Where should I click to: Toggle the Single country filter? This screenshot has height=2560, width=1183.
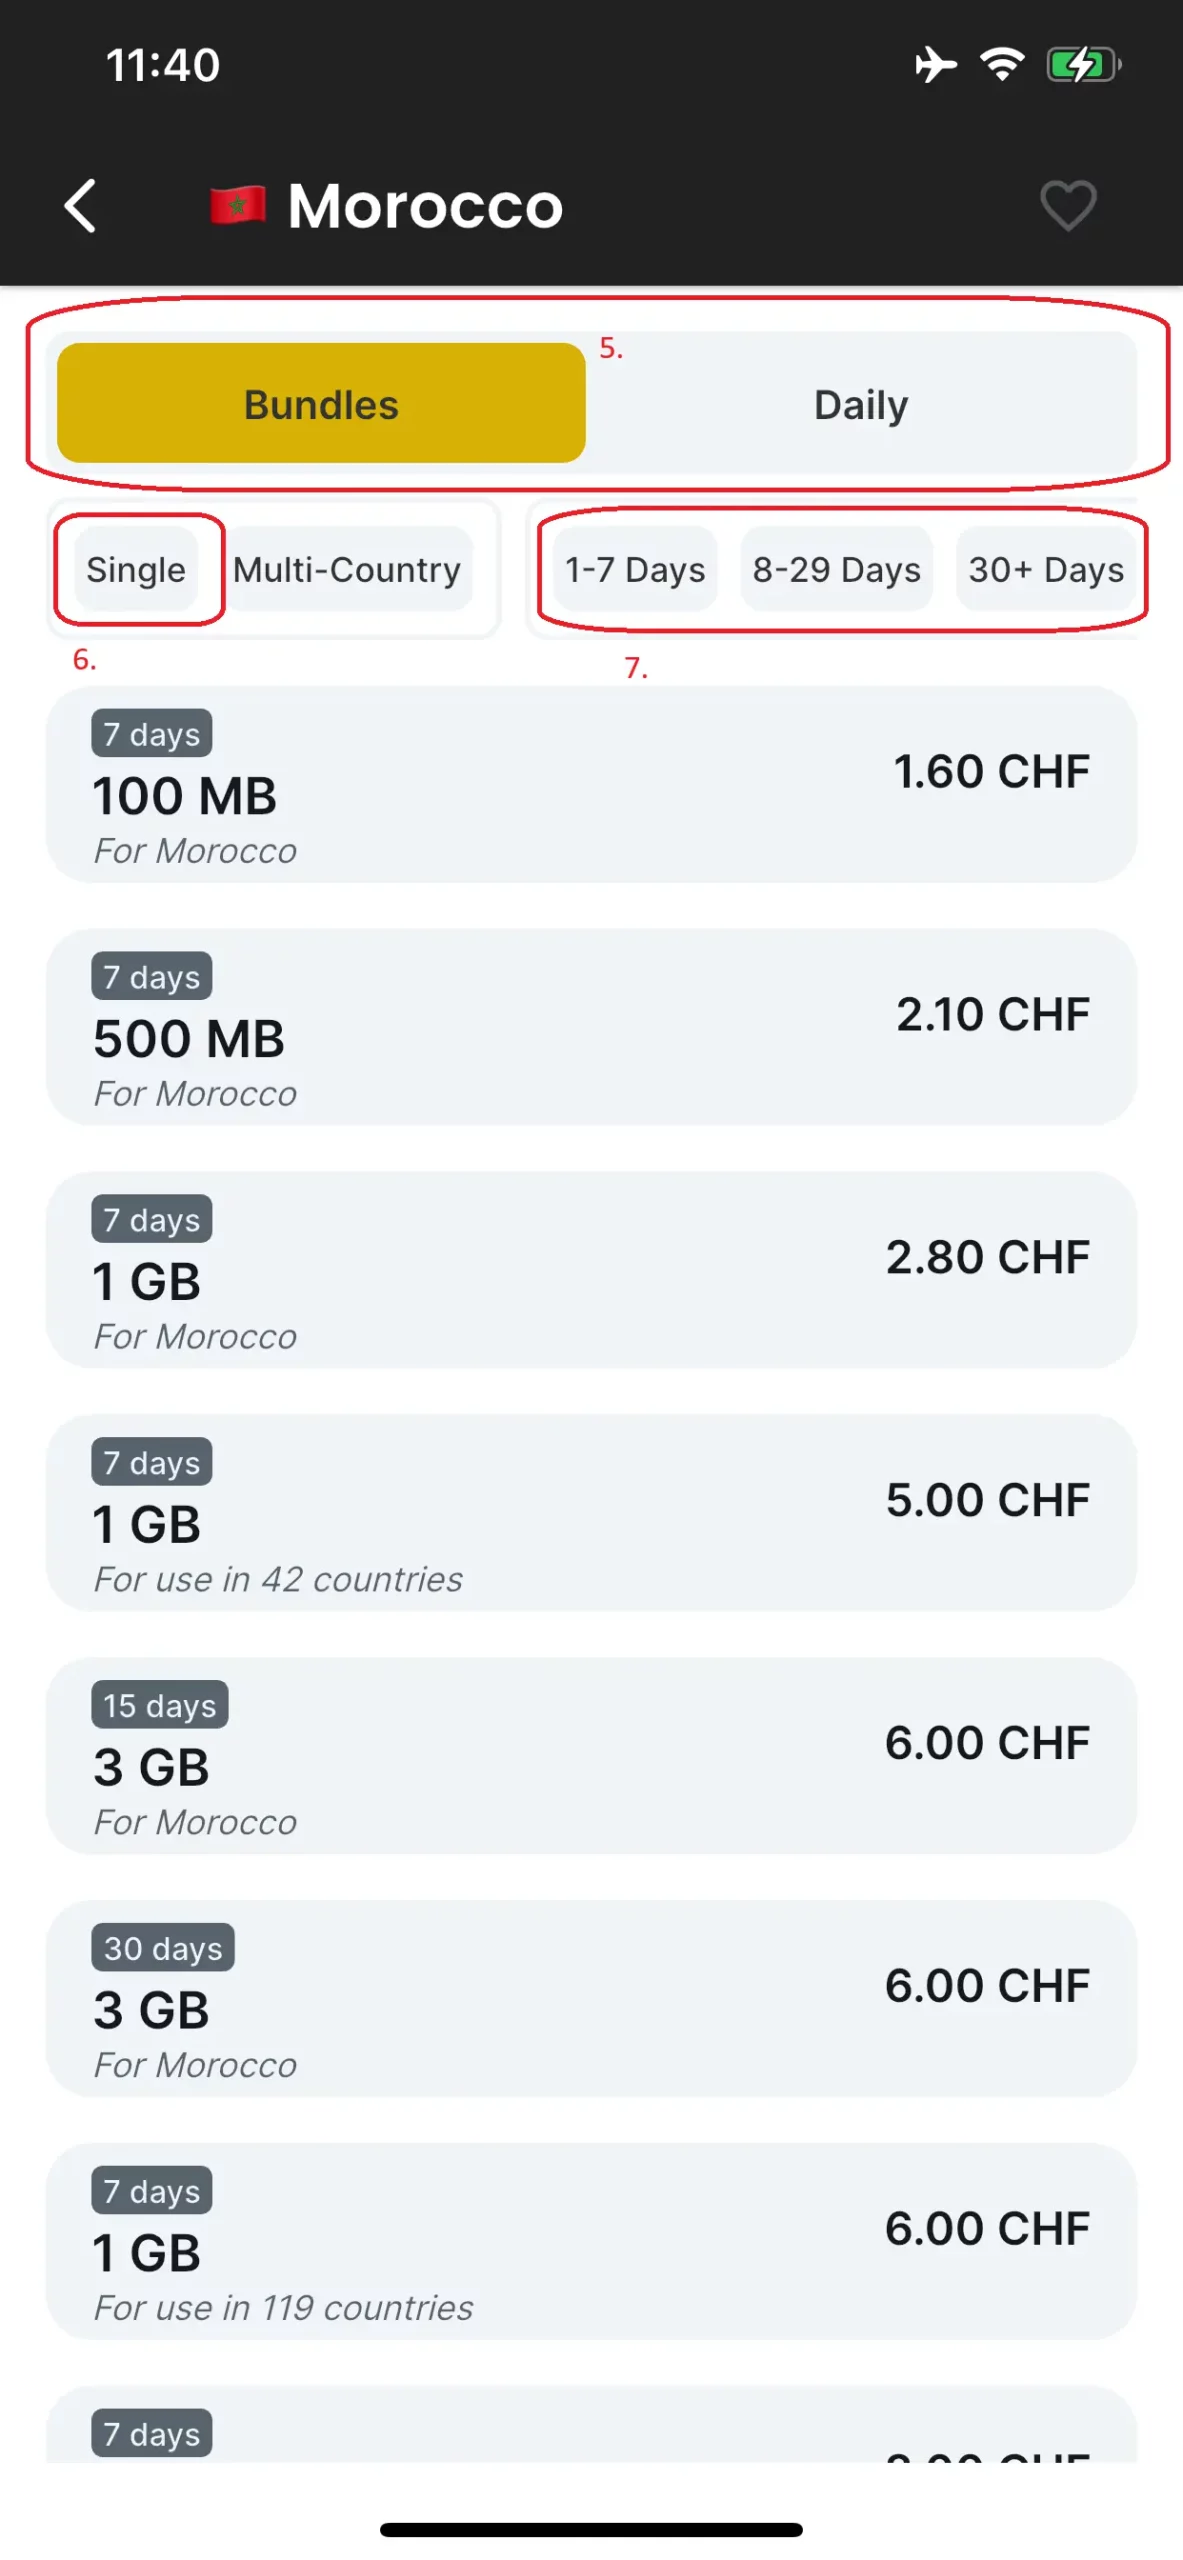point(136,569)
